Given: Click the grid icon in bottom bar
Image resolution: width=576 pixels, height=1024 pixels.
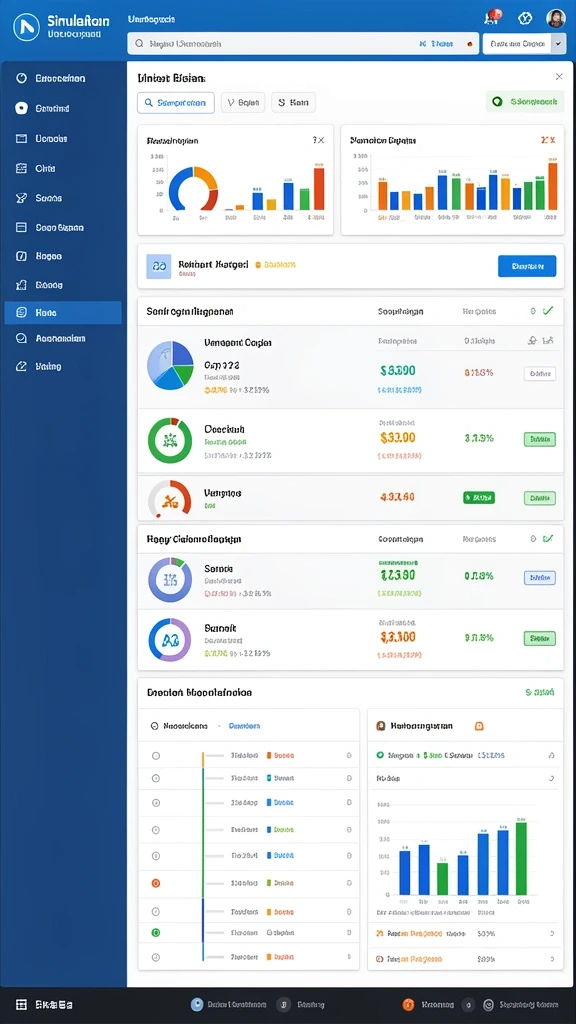Looking at the screenshot, I should (21, 1004).
